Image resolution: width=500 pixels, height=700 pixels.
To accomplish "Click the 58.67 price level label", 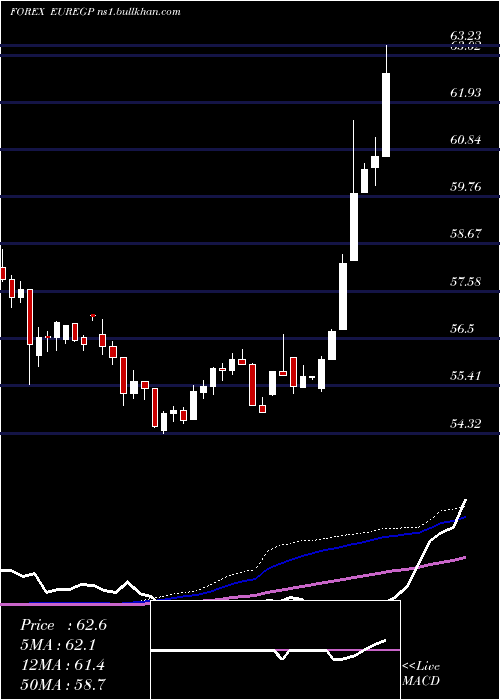I will 466,234.
